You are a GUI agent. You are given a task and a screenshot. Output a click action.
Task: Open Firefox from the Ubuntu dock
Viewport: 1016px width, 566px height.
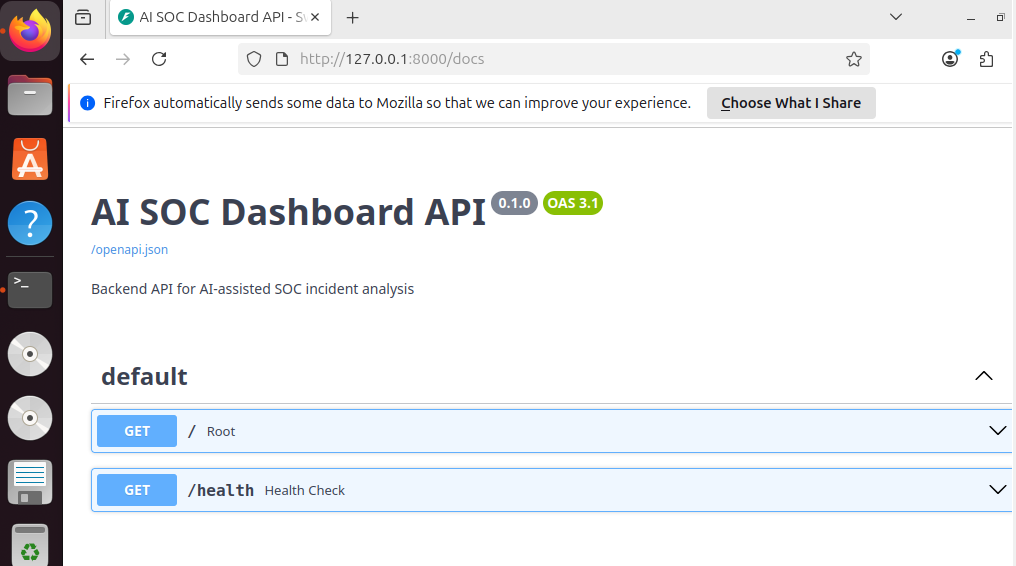[x=30, y=30]
